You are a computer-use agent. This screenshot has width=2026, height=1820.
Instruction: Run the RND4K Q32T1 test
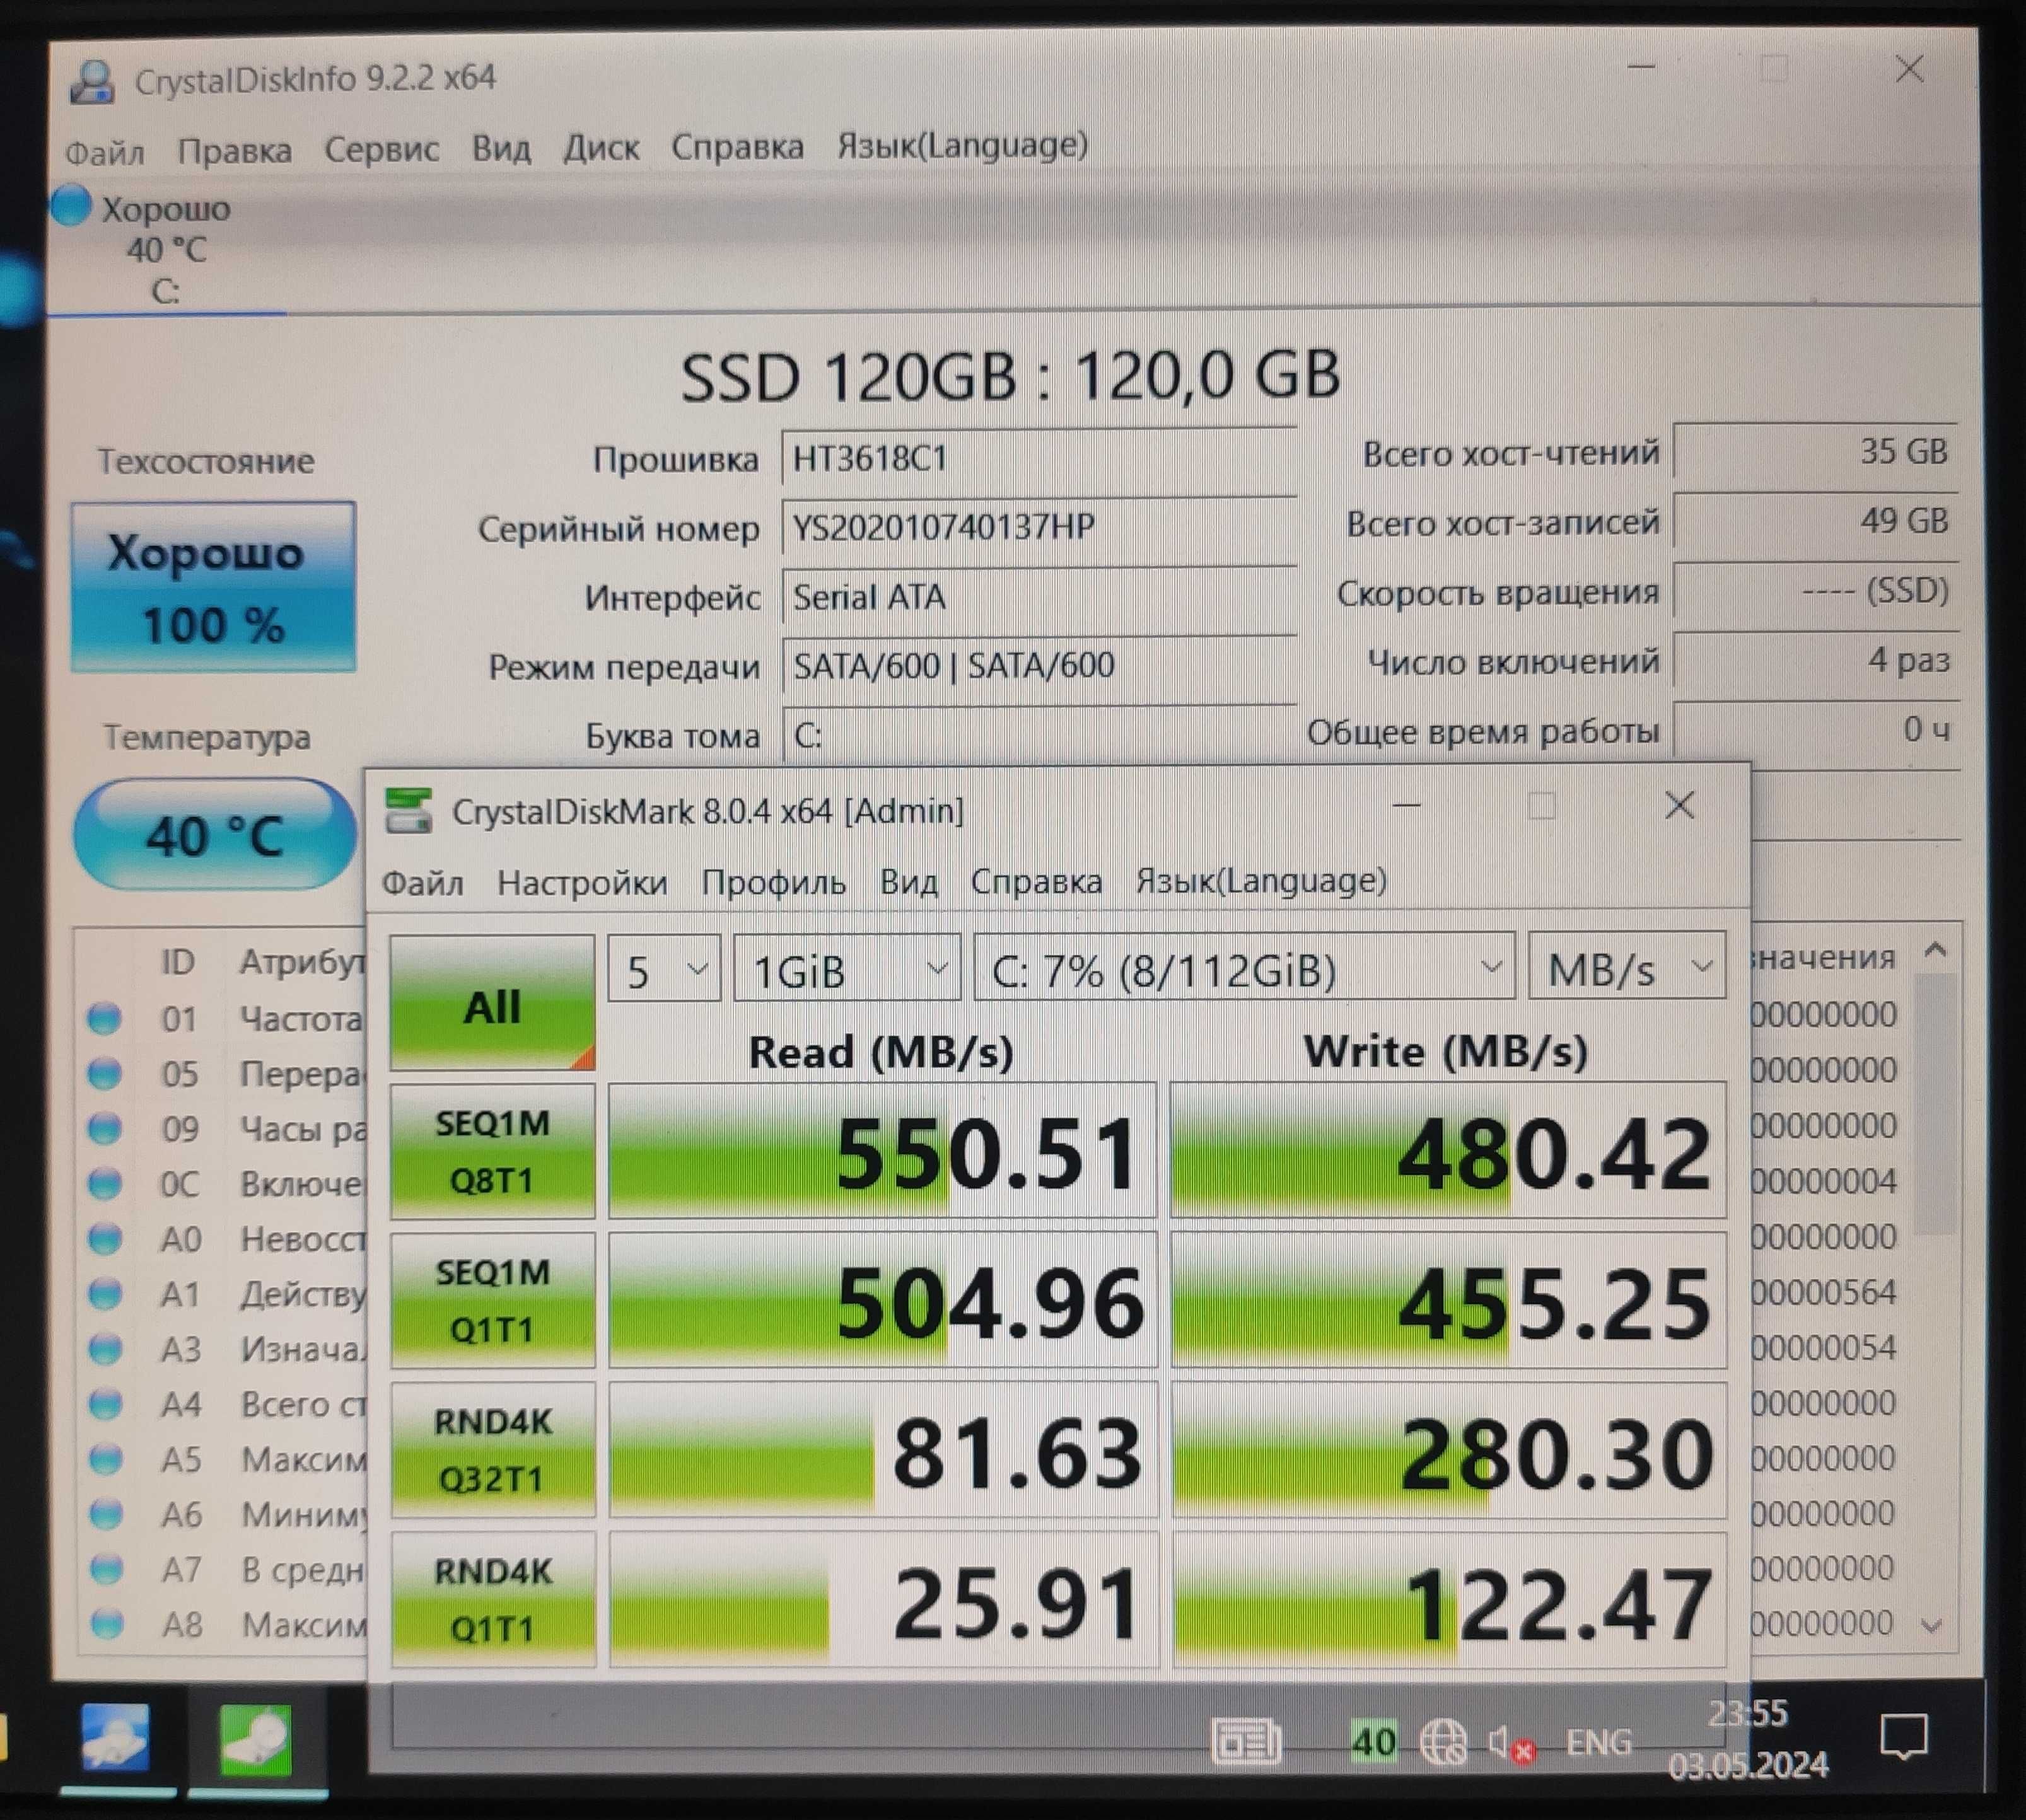(493, 1450)
